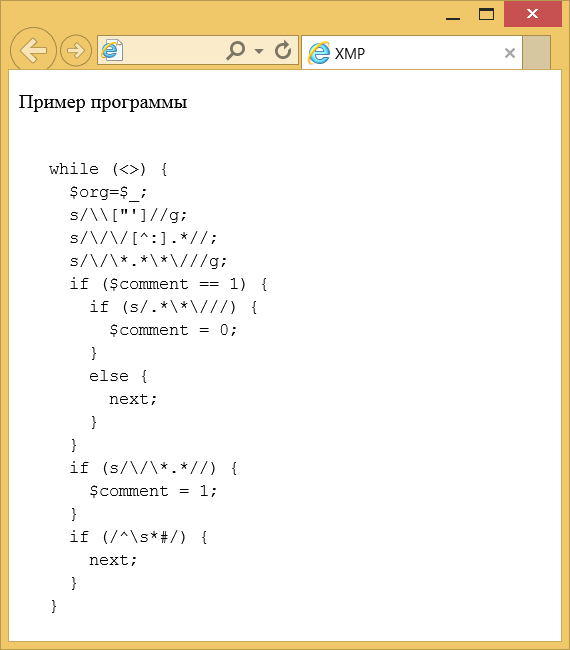Screen dimensions: 570x650
Task: Click the line '$comment = 0;'
Action: click(173, 330)
